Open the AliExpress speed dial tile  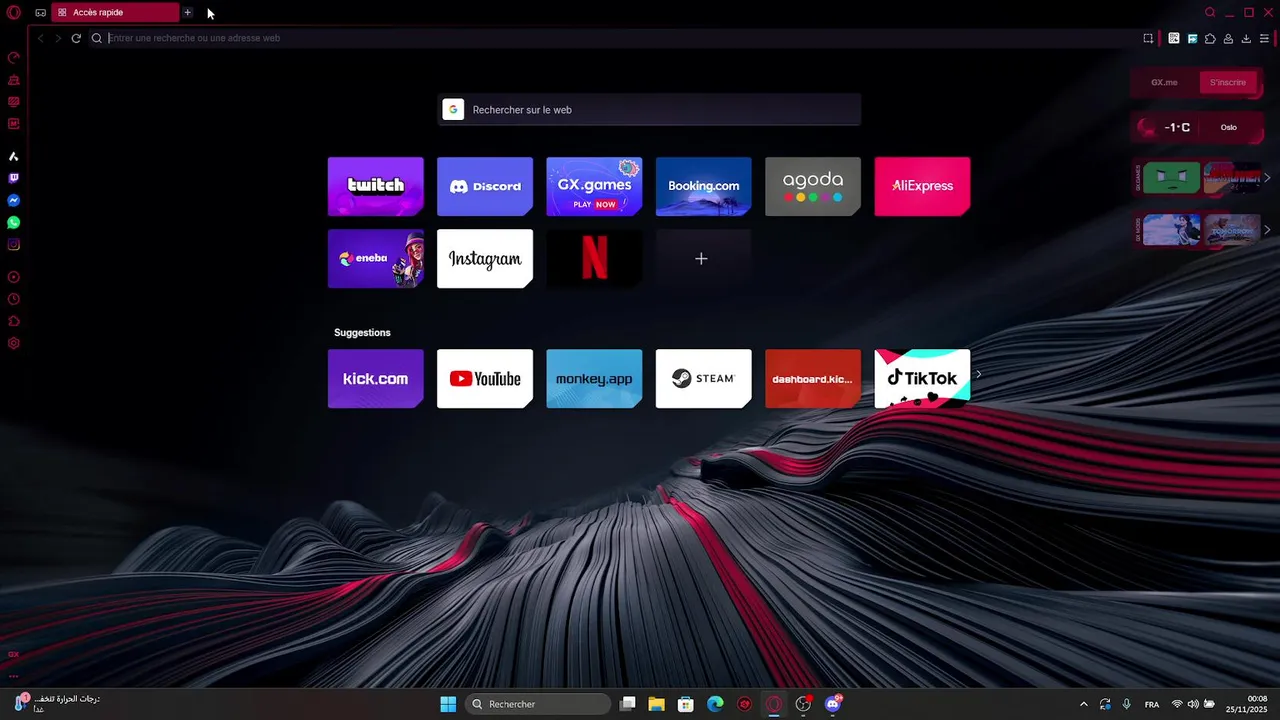pyautogui.click(x=922, y=186)
